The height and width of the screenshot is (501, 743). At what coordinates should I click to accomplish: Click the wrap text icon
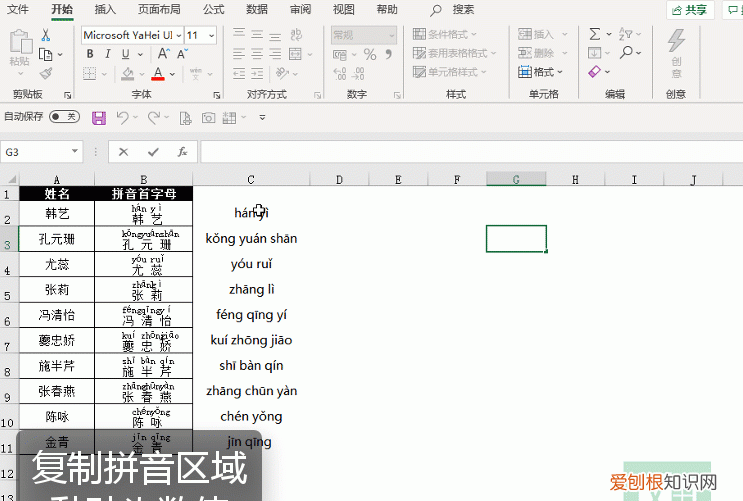[296, 35]
